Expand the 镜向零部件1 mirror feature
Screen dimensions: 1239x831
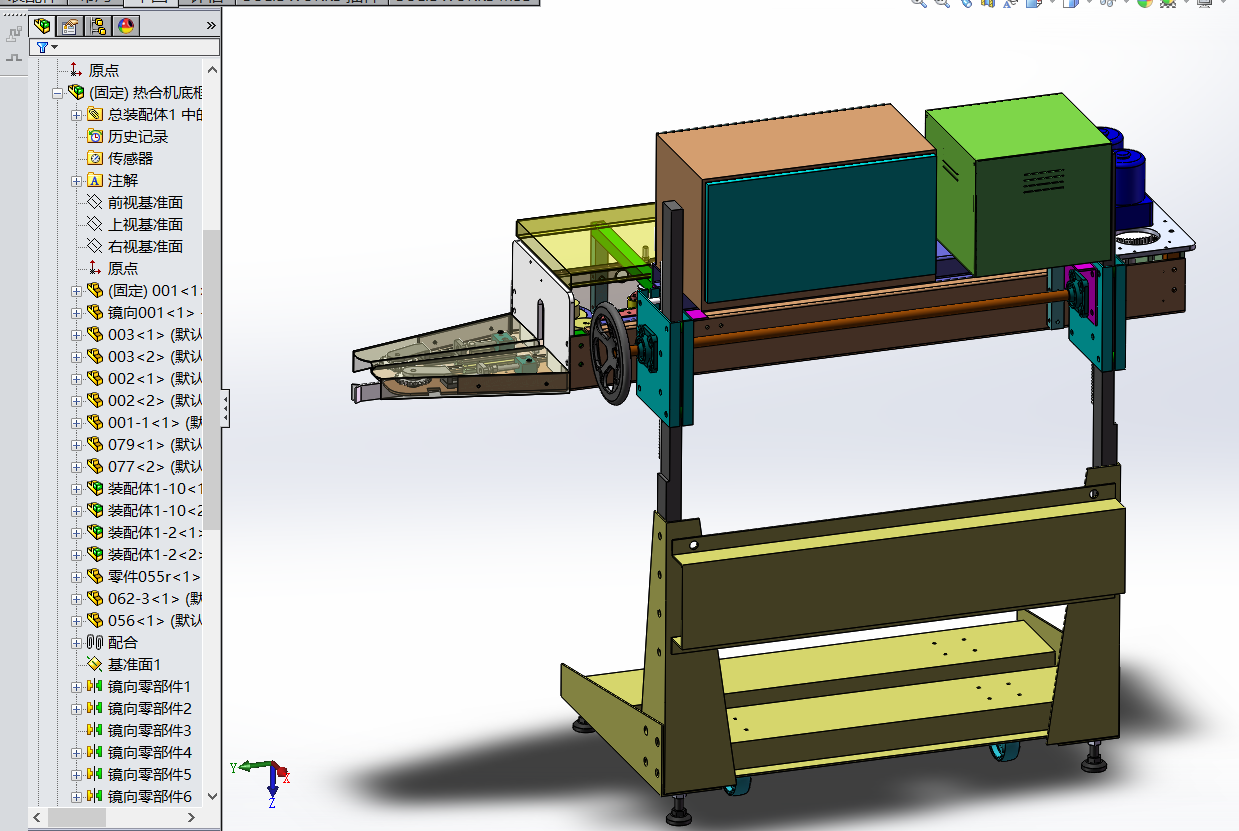click(77, 686)
